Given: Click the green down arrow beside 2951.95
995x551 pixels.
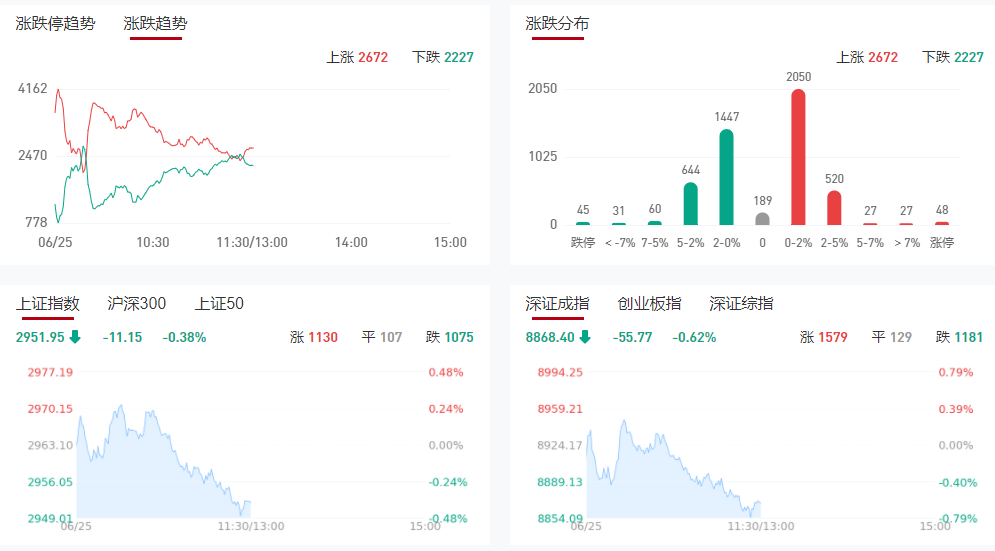Looking at the screenshot, I should [75, 337].
